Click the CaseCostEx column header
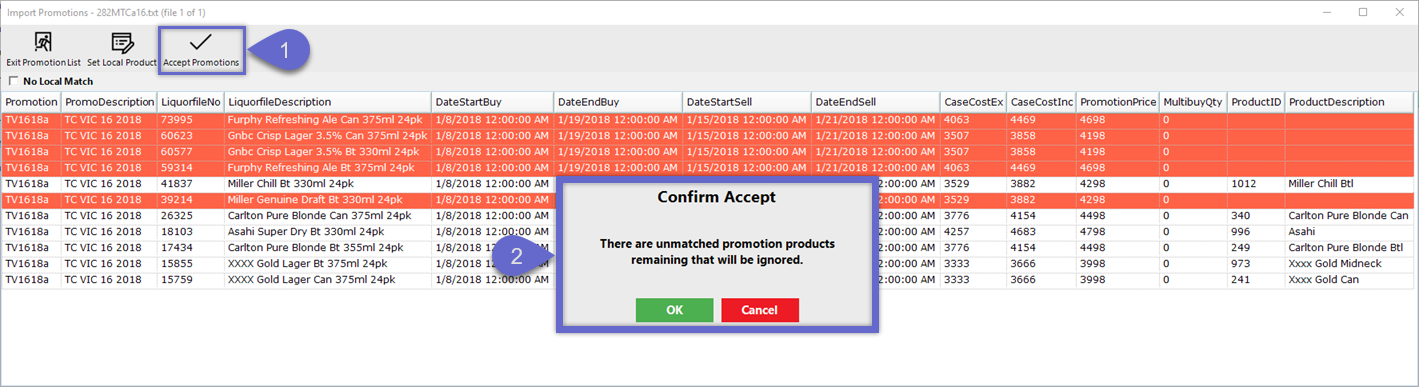 [973, 102]
